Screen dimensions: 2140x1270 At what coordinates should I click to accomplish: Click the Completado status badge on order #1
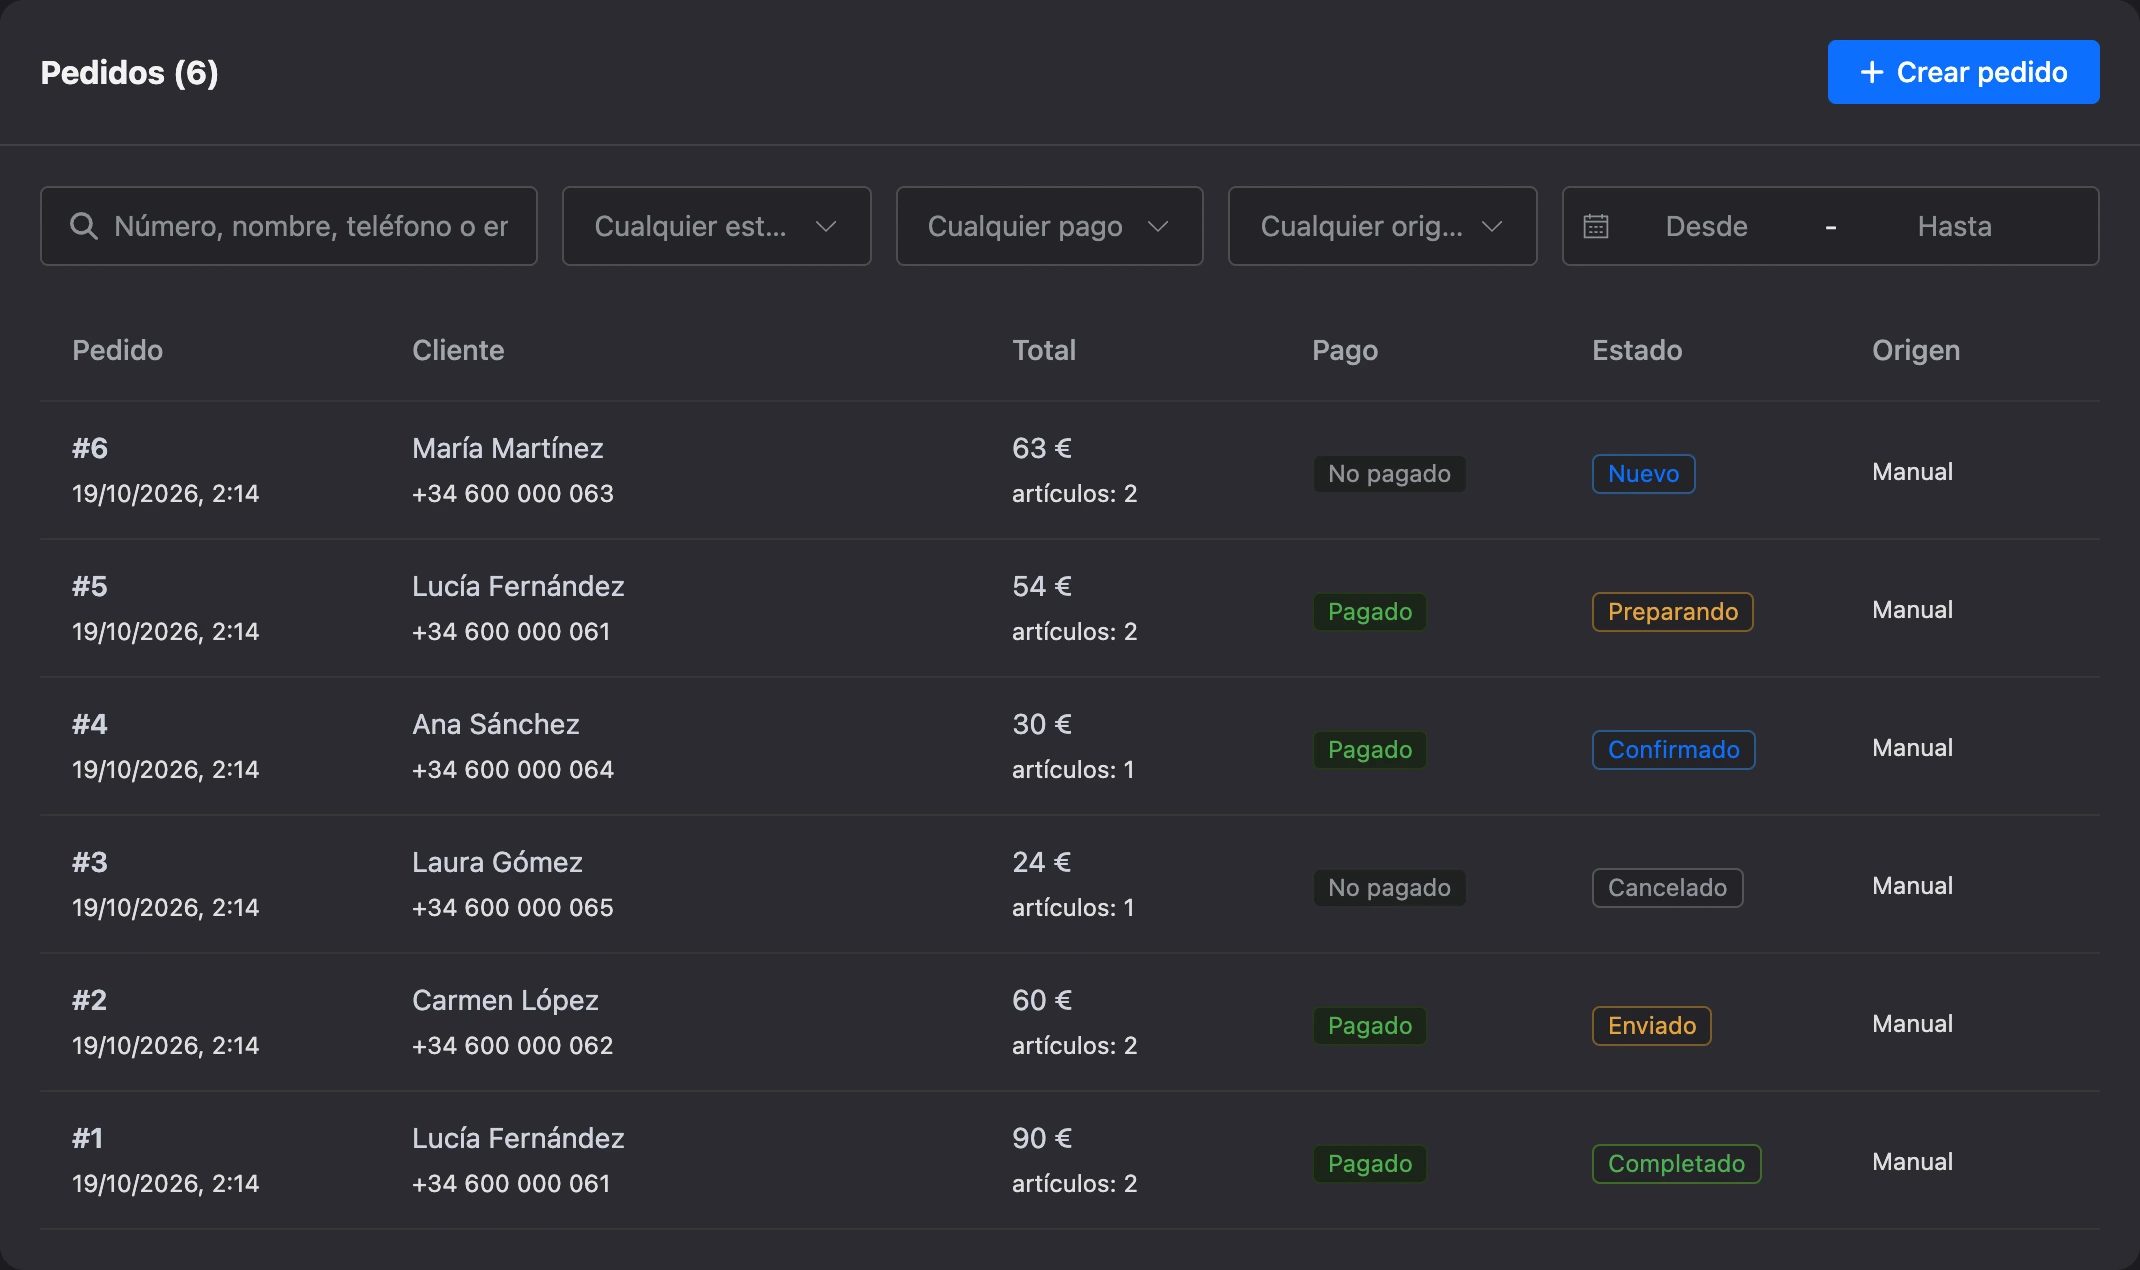click(1676, 1164)
